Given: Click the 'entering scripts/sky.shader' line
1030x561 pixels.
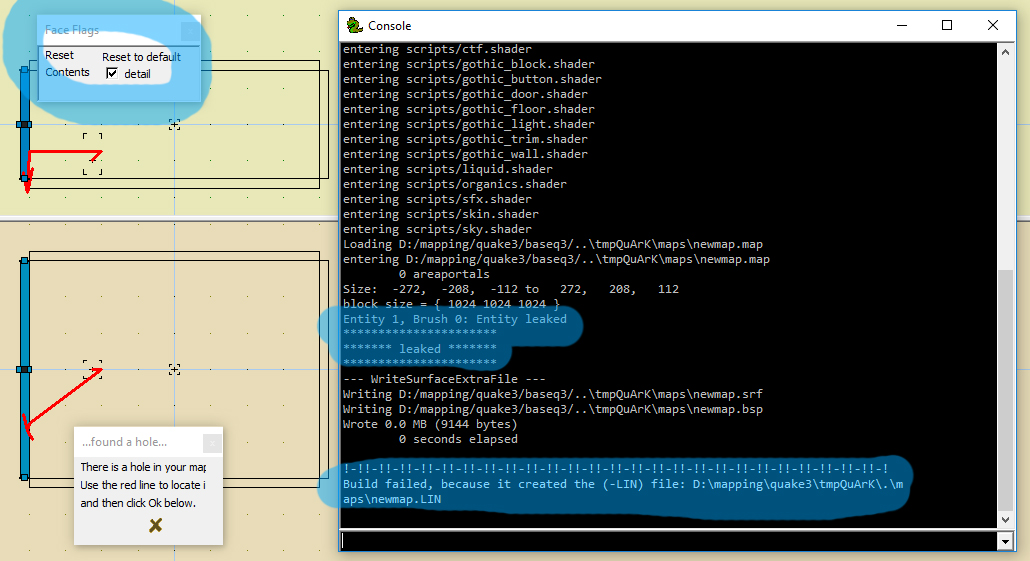Looking at the screenshot, I should [x=437, y=229].
